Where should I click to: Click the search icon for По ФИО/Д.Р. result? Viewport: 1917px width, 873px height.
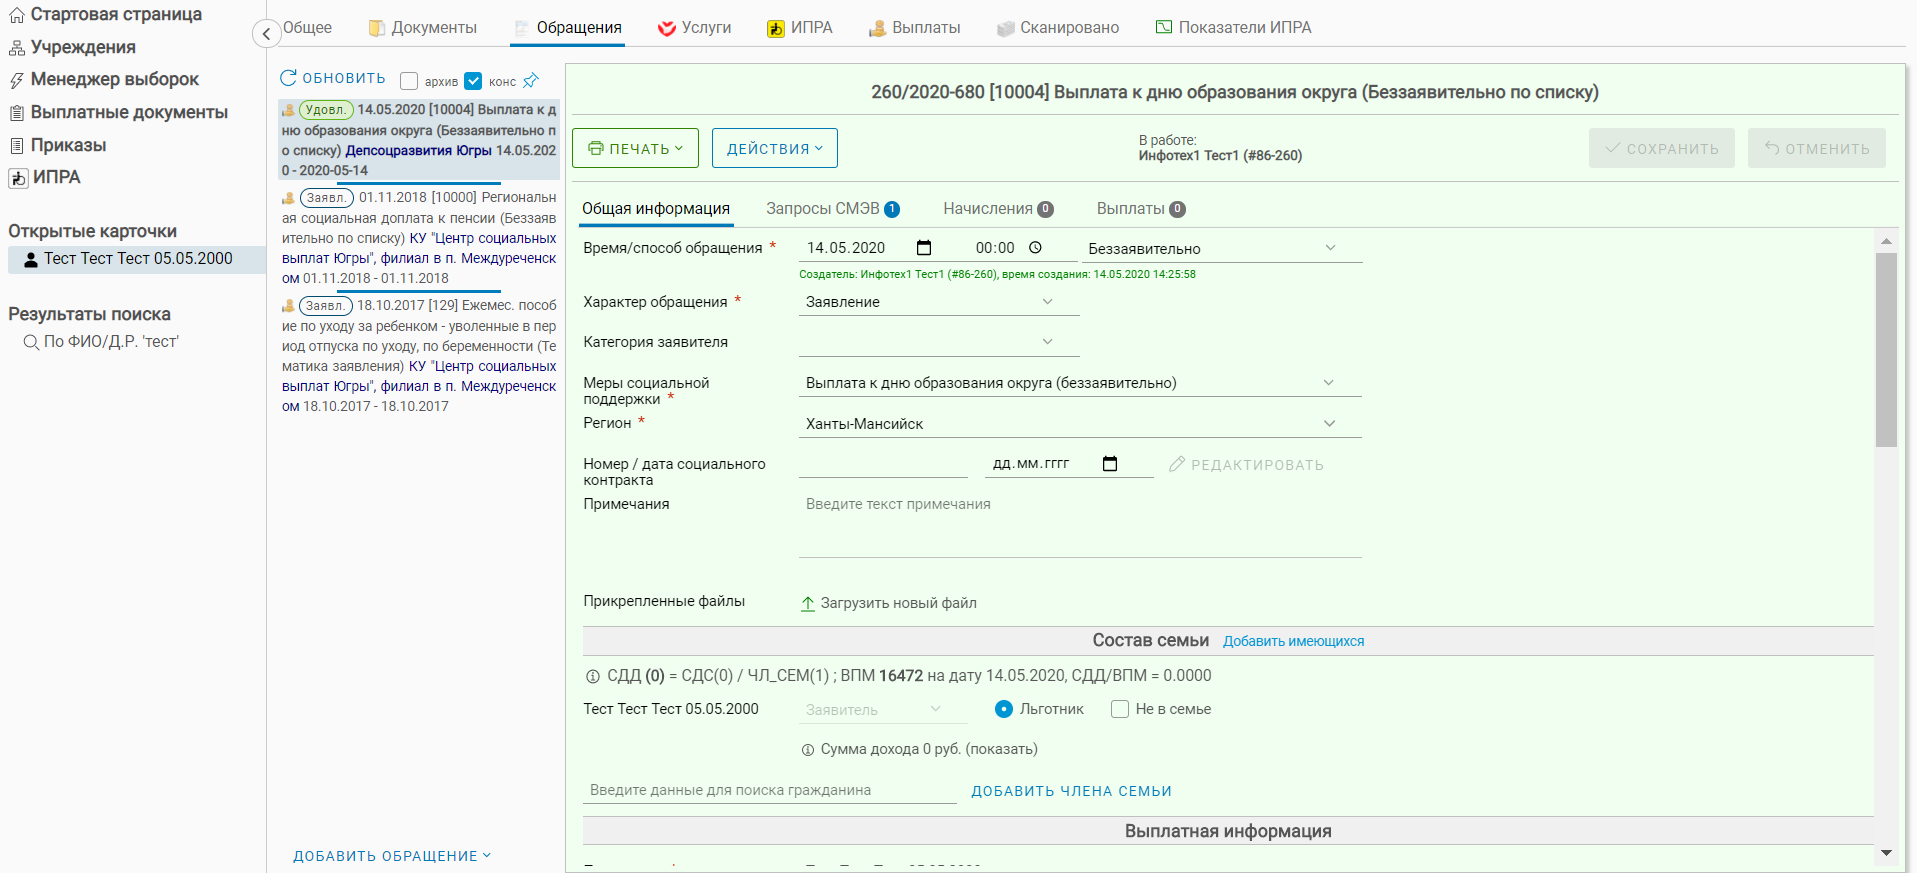coord(31,342)
